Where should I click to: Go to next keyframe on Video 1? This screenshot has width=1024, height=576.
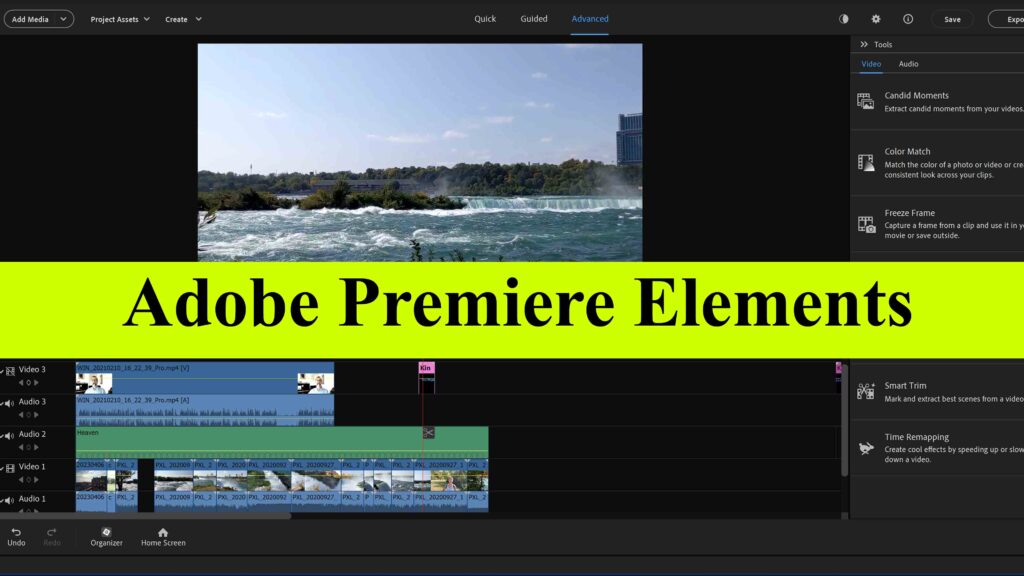pyautogui.click(x=37, y=480)
